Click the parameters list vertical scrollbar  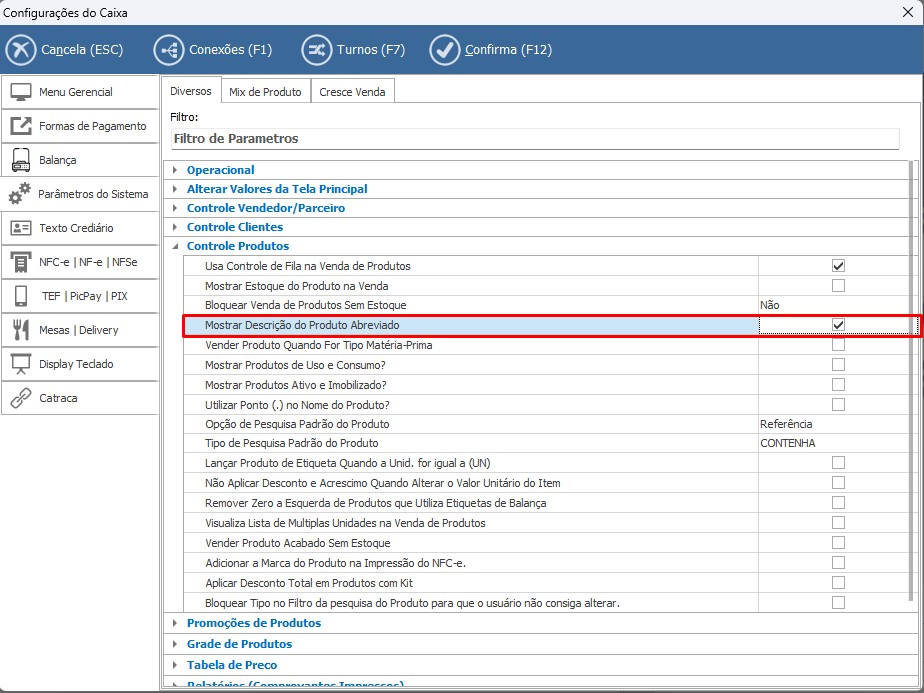tap(910, 380)
